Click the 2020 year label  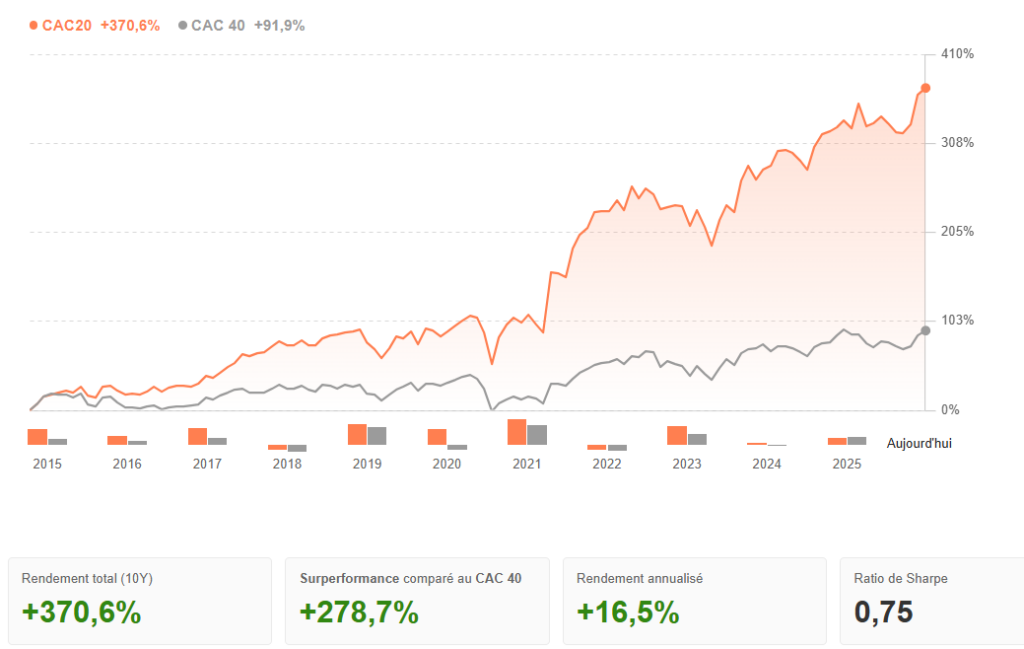[x=447, y=464]
